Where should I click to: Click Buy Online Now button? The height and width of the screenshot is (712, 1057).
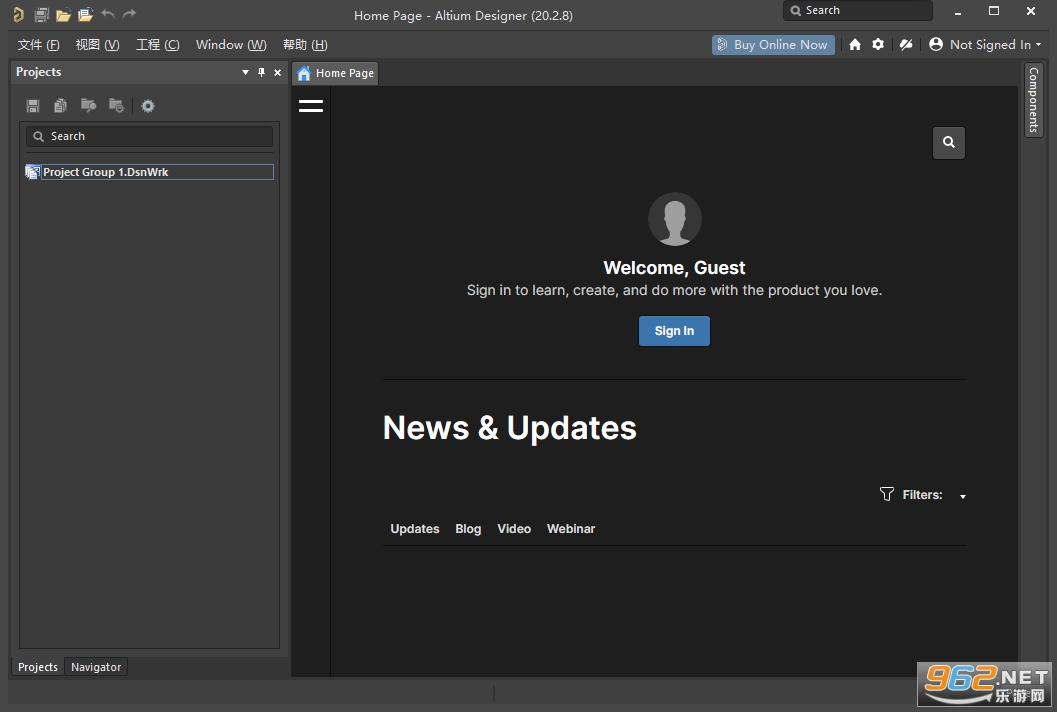[773, 44]
